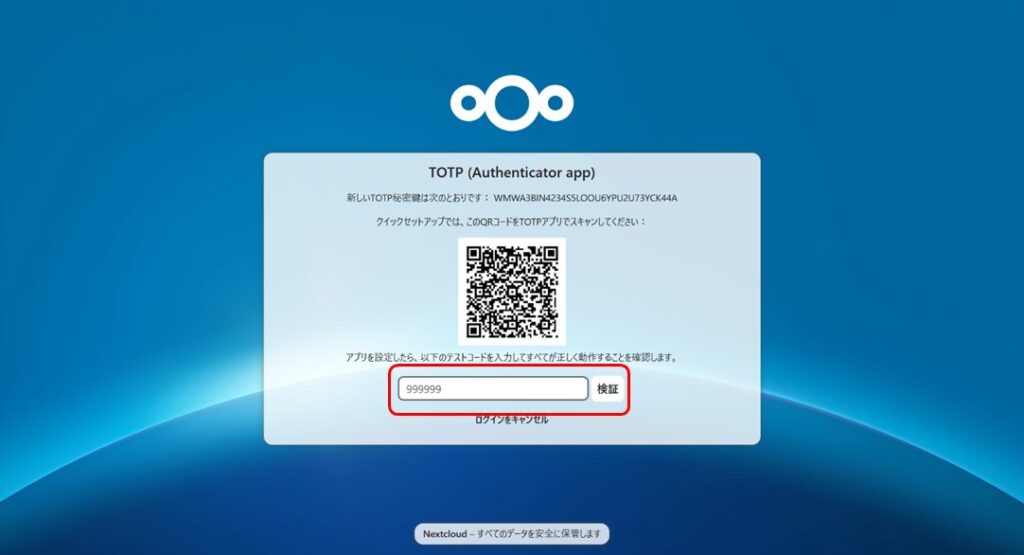The width and height of the screenshot is (1024, 555).
Task: Click the TOTP (Authenticator app) heading
Action: [x=511, y=172]
